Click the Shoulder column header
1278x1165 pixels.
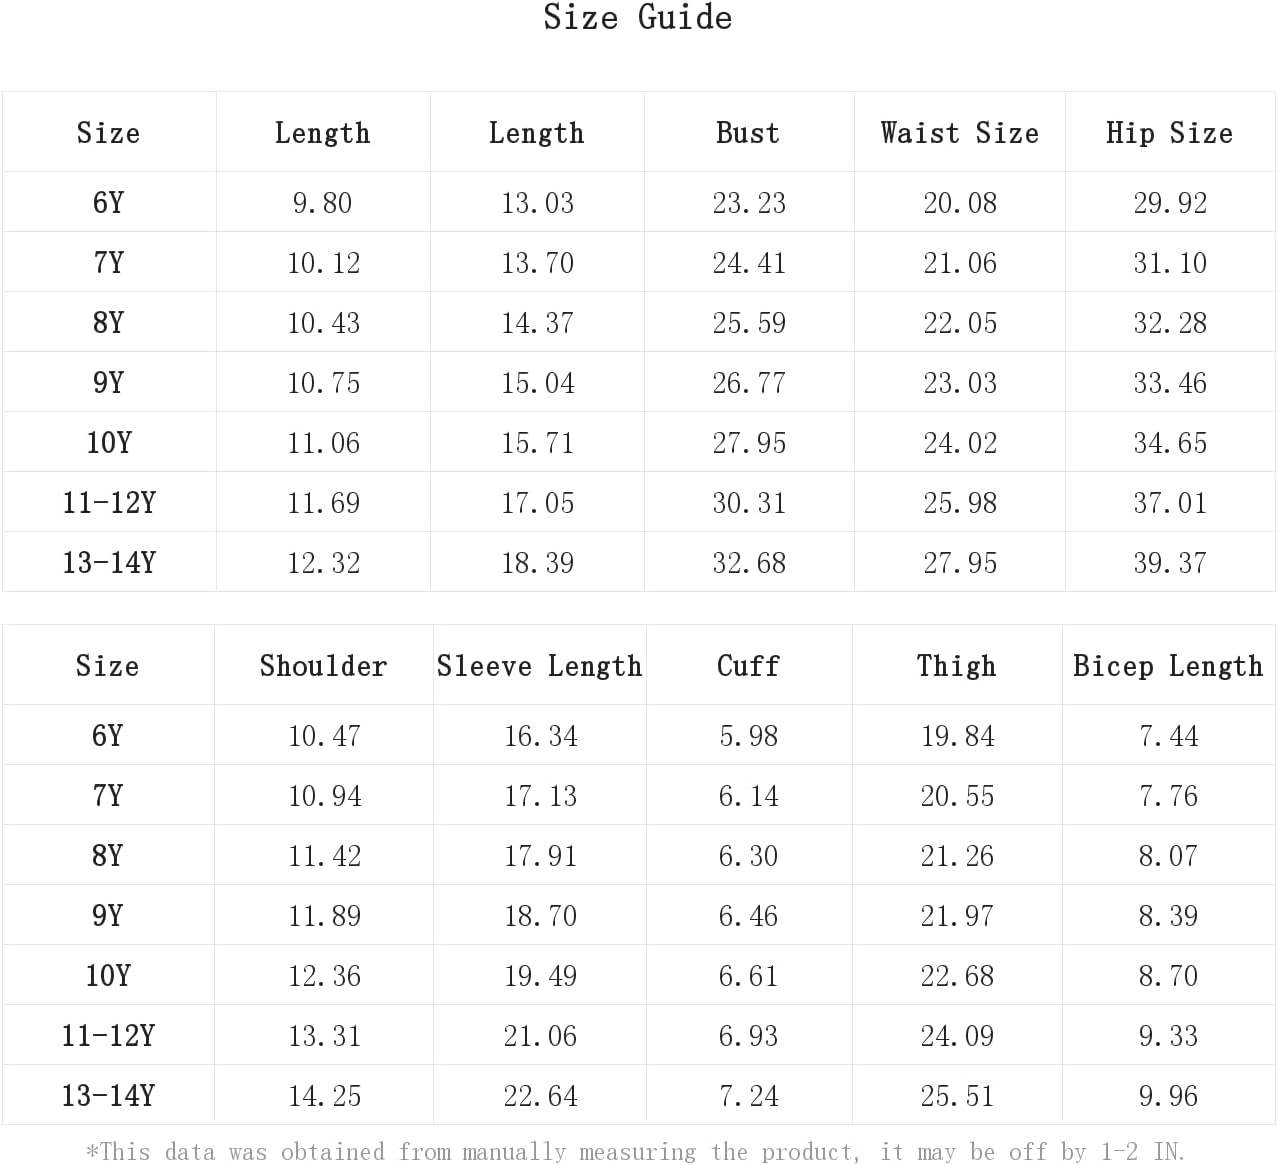pos(323,666)
